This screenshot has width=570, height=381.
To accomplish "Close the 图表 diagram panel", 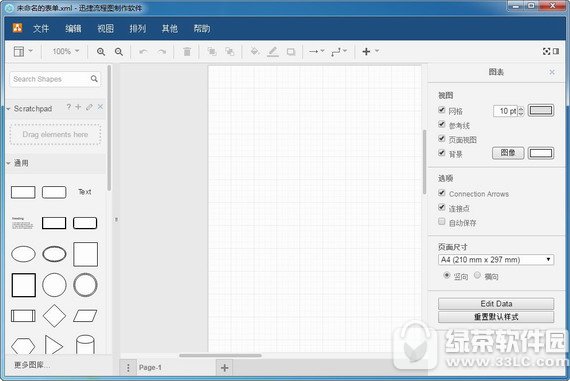I will tap(552, 72).
